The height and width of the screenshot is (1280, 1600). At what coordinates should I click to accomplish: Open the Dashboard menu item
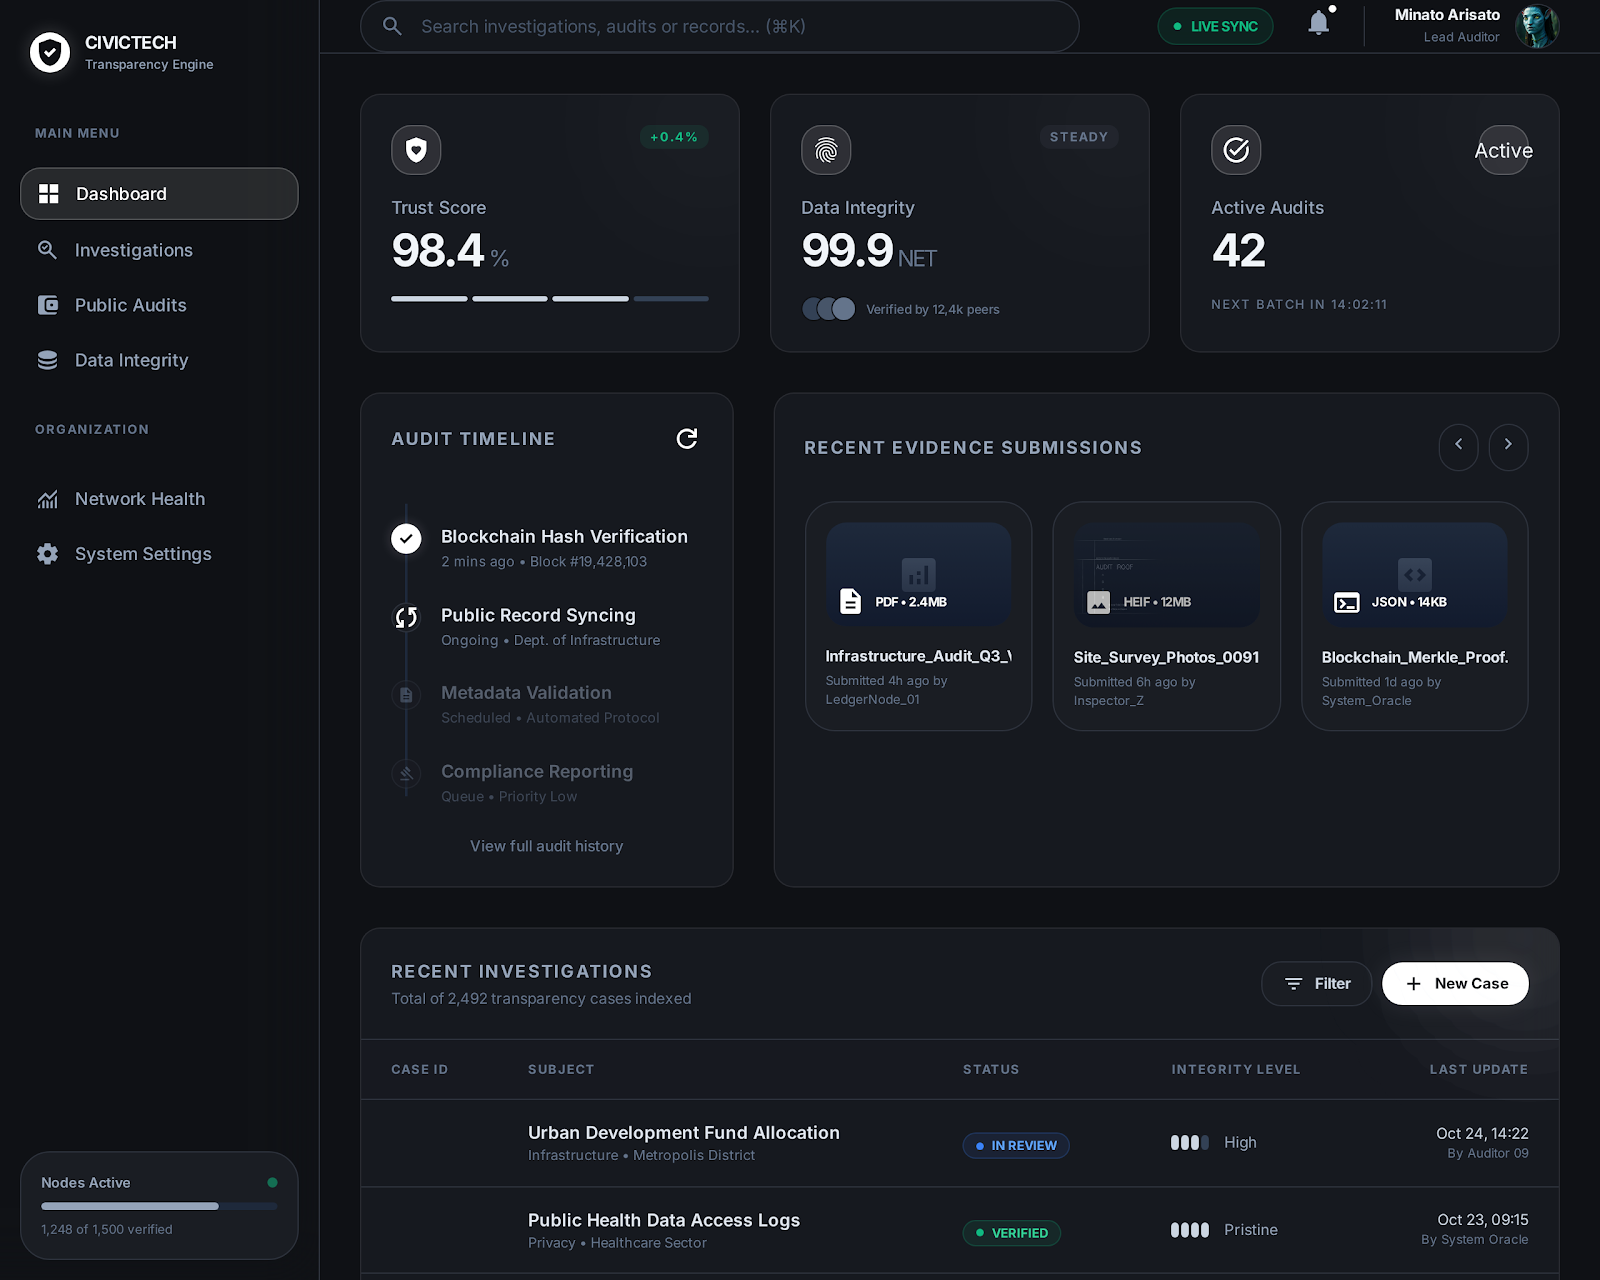(x=159, y=194)
